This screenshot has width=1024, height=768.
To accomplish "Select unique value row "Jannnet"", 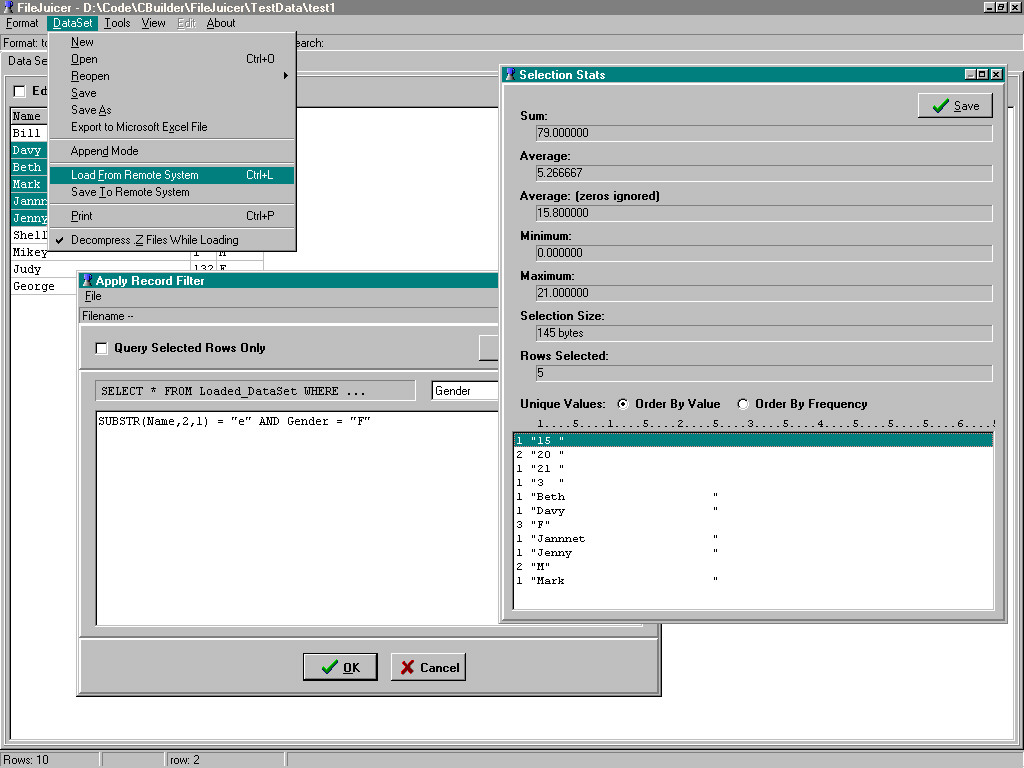I will point(754,539).
